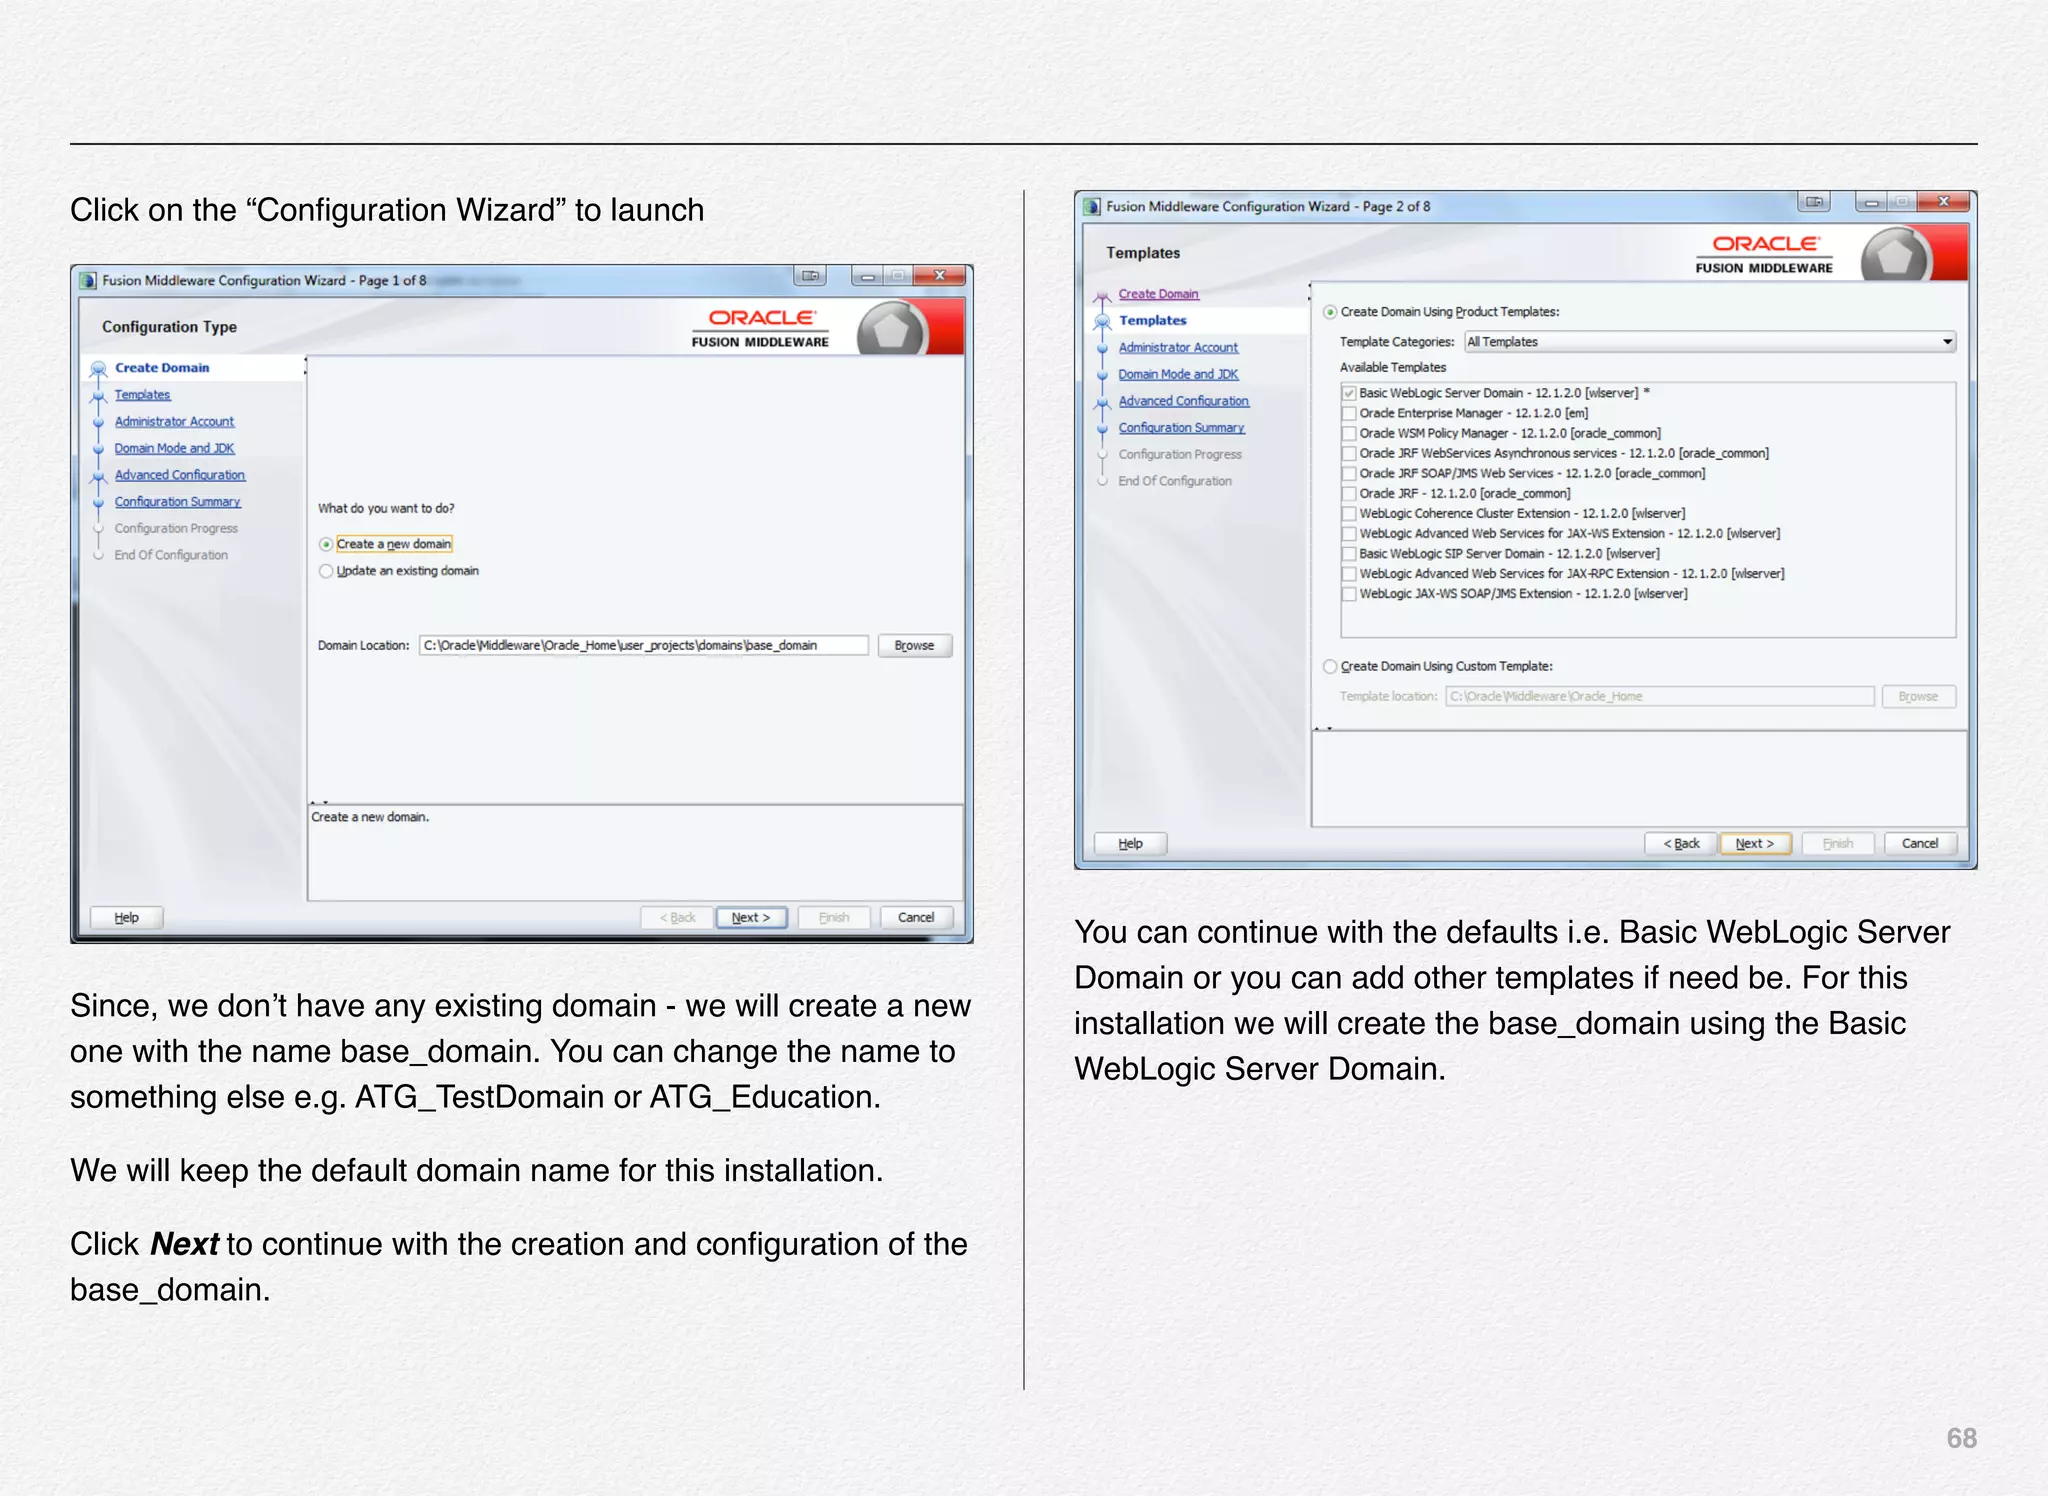Click into the Domain Location path field
The width and height of the screenshot is (2048, 1496).
click(643, 645)
